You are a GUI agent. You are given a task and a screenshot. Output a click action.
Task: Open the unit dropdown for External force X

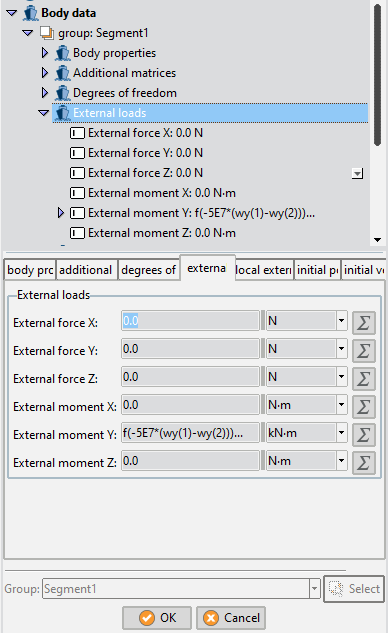(341, 321)
